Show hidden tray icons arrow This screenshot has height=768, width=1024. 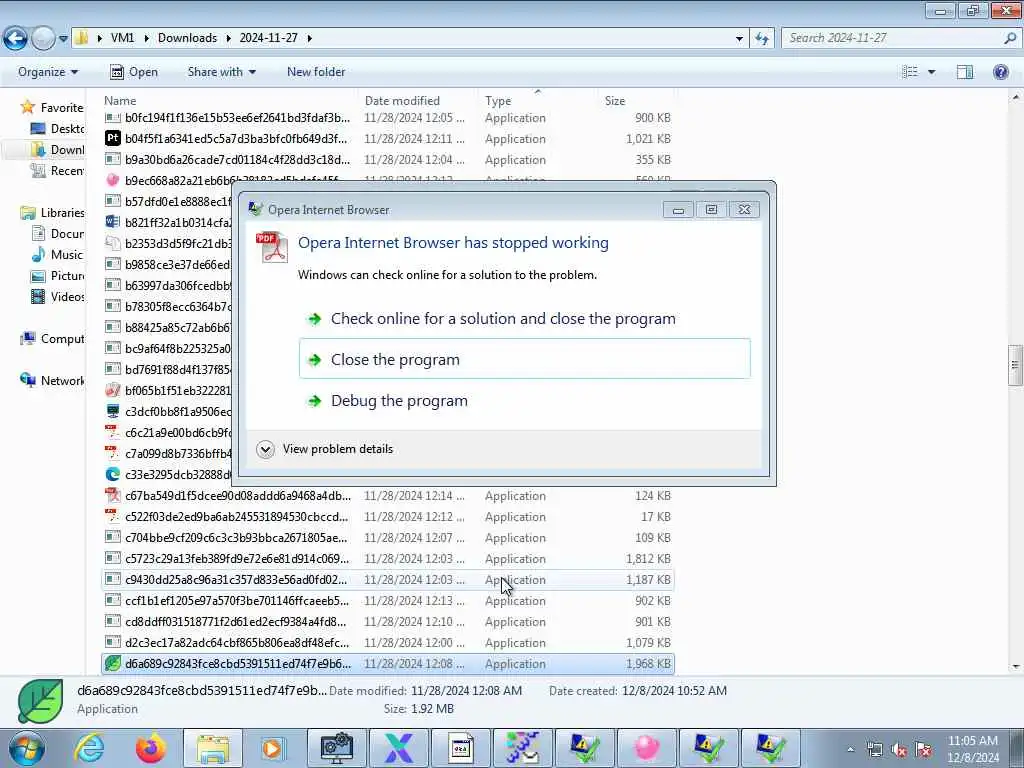click(x=850, y=750)
